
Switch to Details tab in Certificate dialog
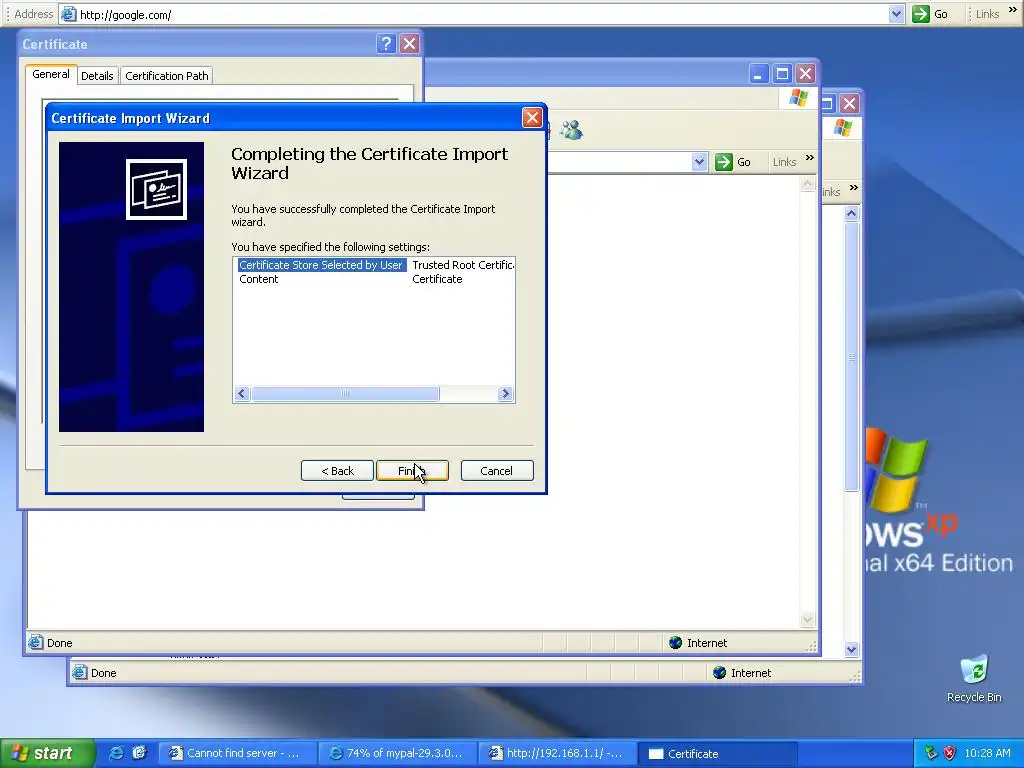[x=97, y=76]
